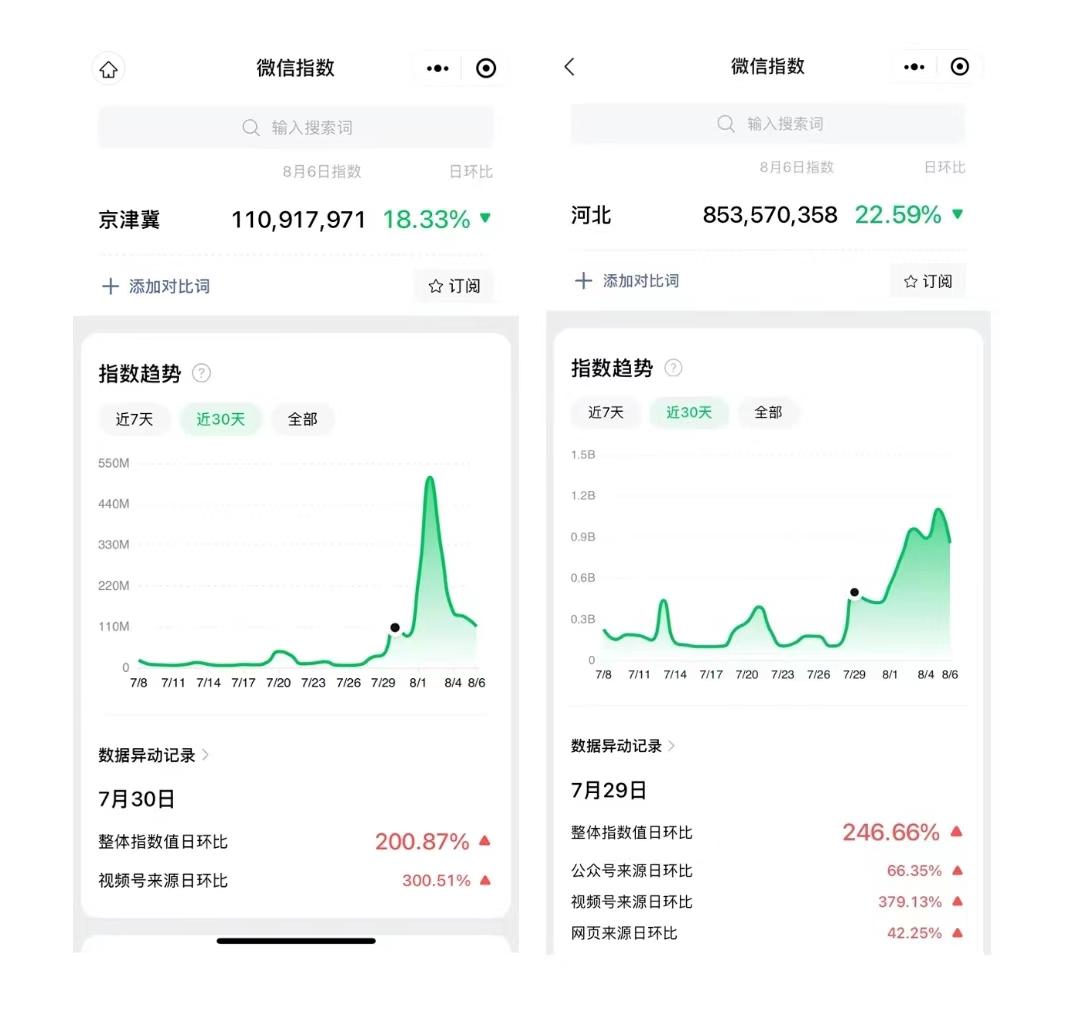
Task: Click the search field in left 京津冀 screen
Action: [295, 127]
